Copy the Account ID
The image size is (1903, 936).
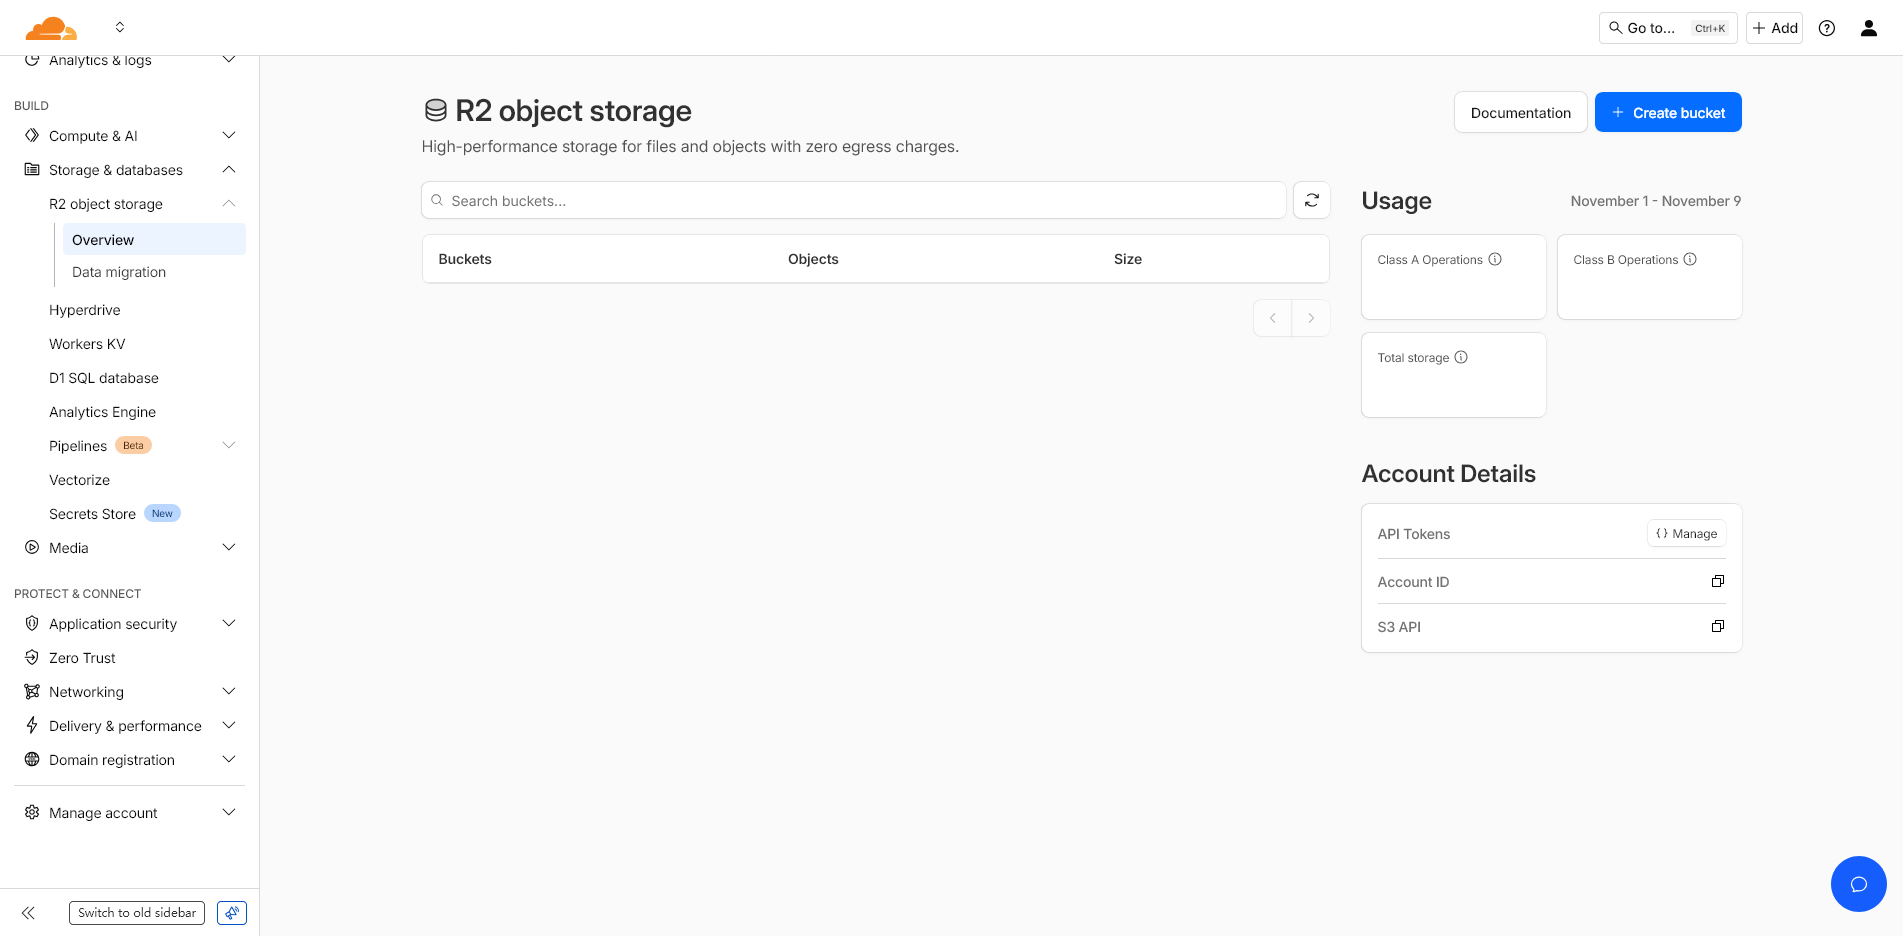point(1717,581)
